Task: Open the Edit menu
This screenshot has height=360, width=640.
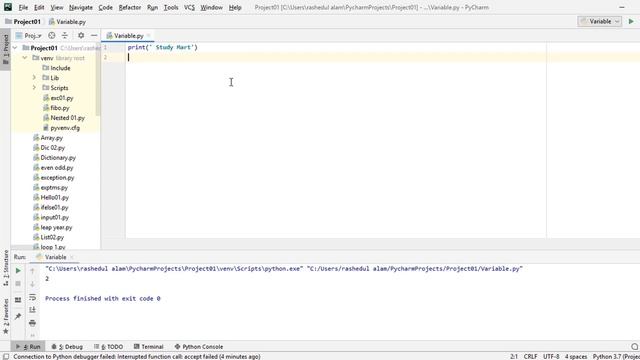Action: [39, 7]
